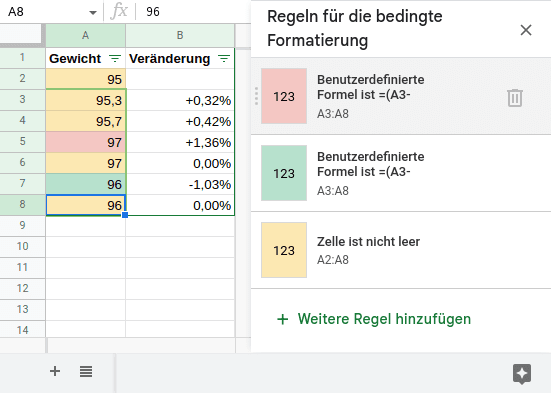Grab the drag handle of the red rule
Image resolution: width=551 pixels, height=393 pixels.
tap(256, 96)
